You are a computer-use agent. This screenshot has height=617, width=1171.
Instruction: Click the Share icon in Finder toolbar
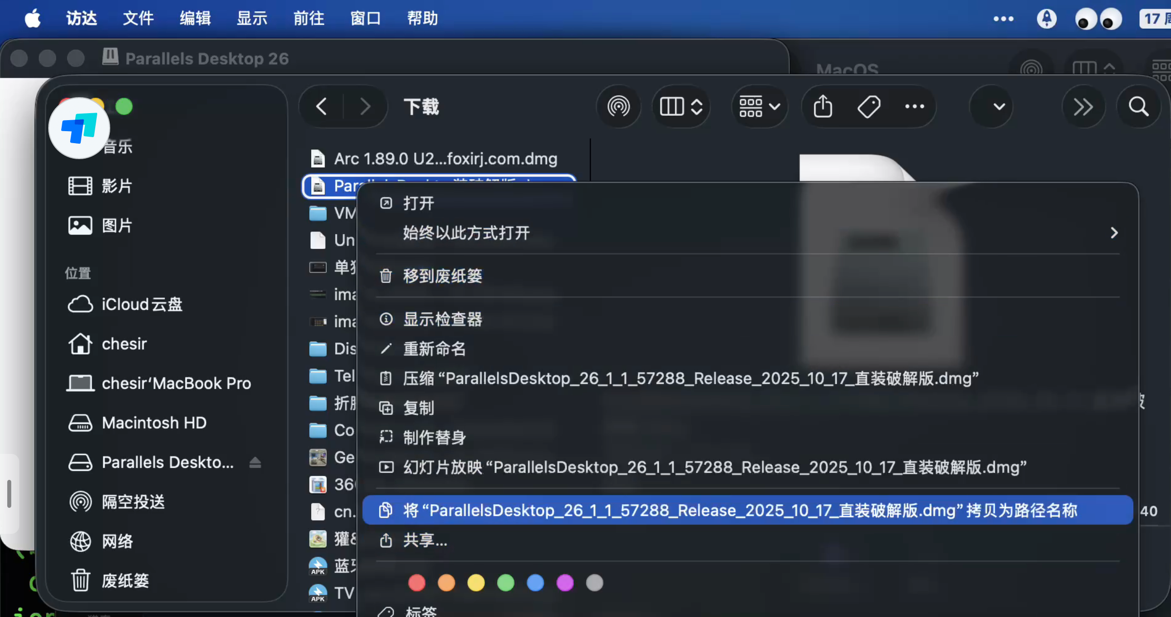coord(823,107)
